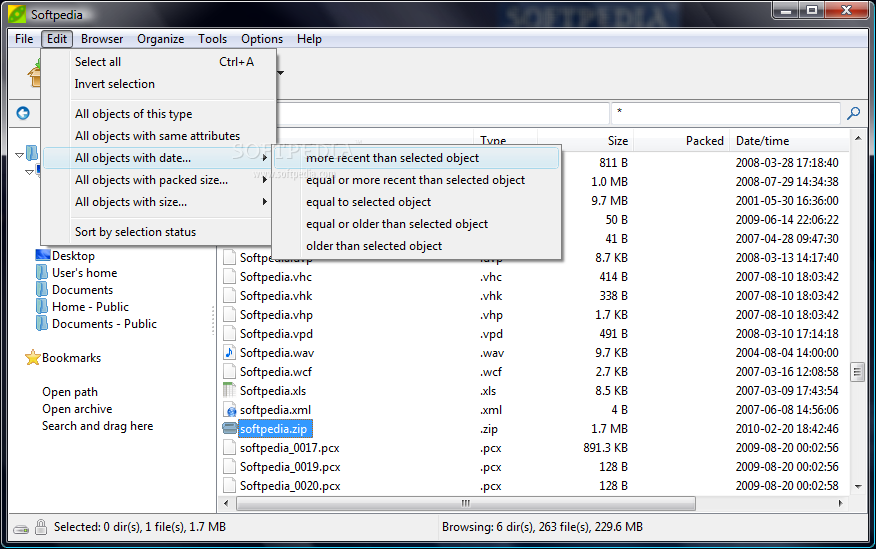Sort by the Packed column header
876x549 pixels.
pyautogui.click(x=682, y=141)
